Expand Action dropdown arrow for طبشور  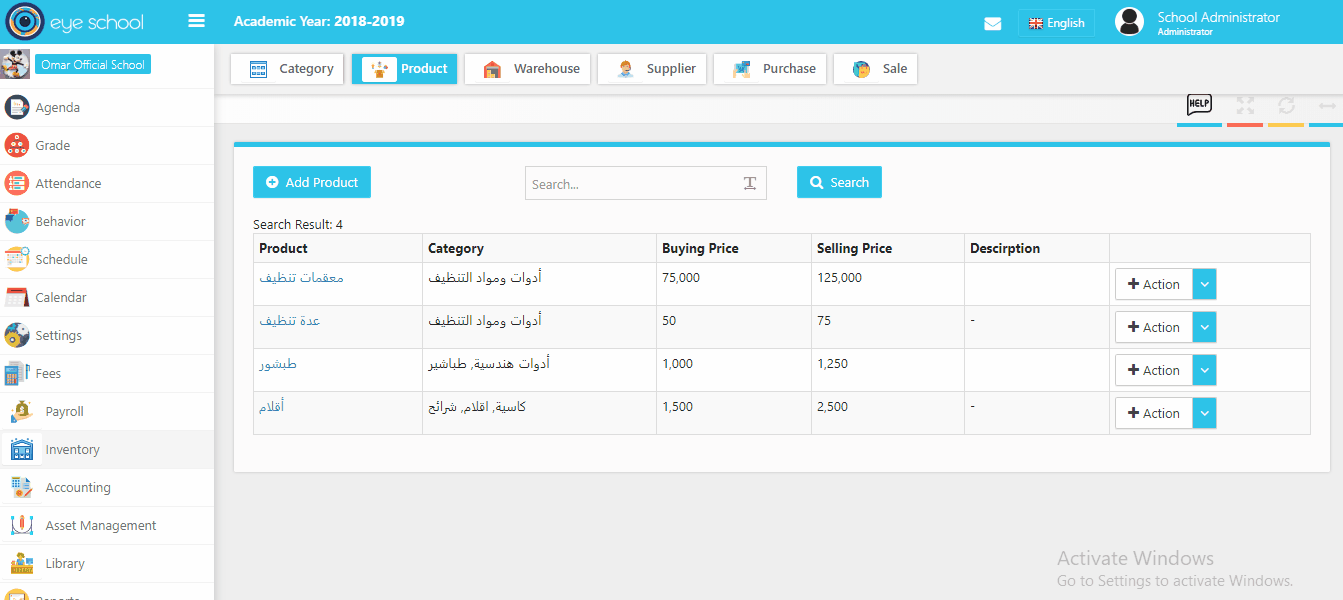(x=1205, y=370)
